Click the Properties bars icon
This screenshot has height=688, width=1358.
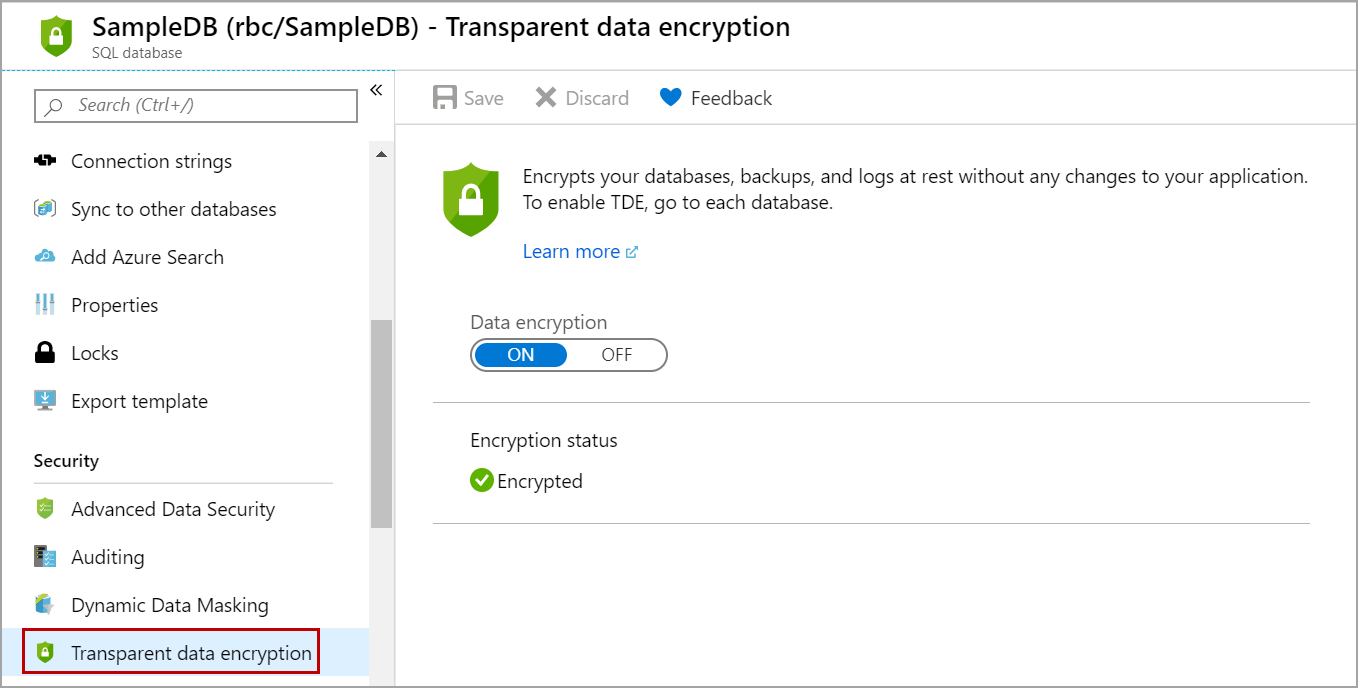[44, 305]
